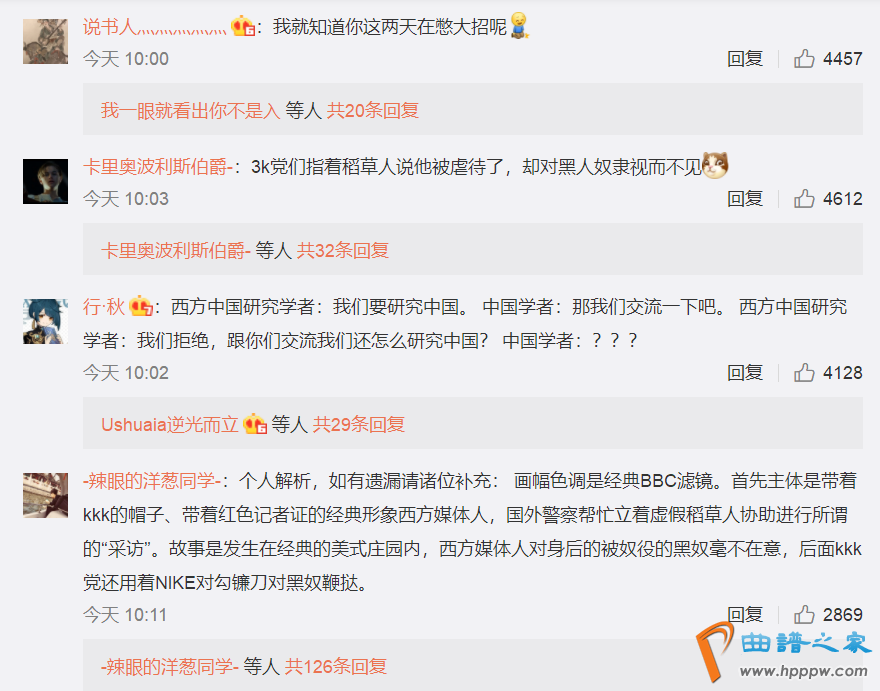880x691 pixels.
Task: Expand 共20条回复 replies thread
Action: [373, 110]
